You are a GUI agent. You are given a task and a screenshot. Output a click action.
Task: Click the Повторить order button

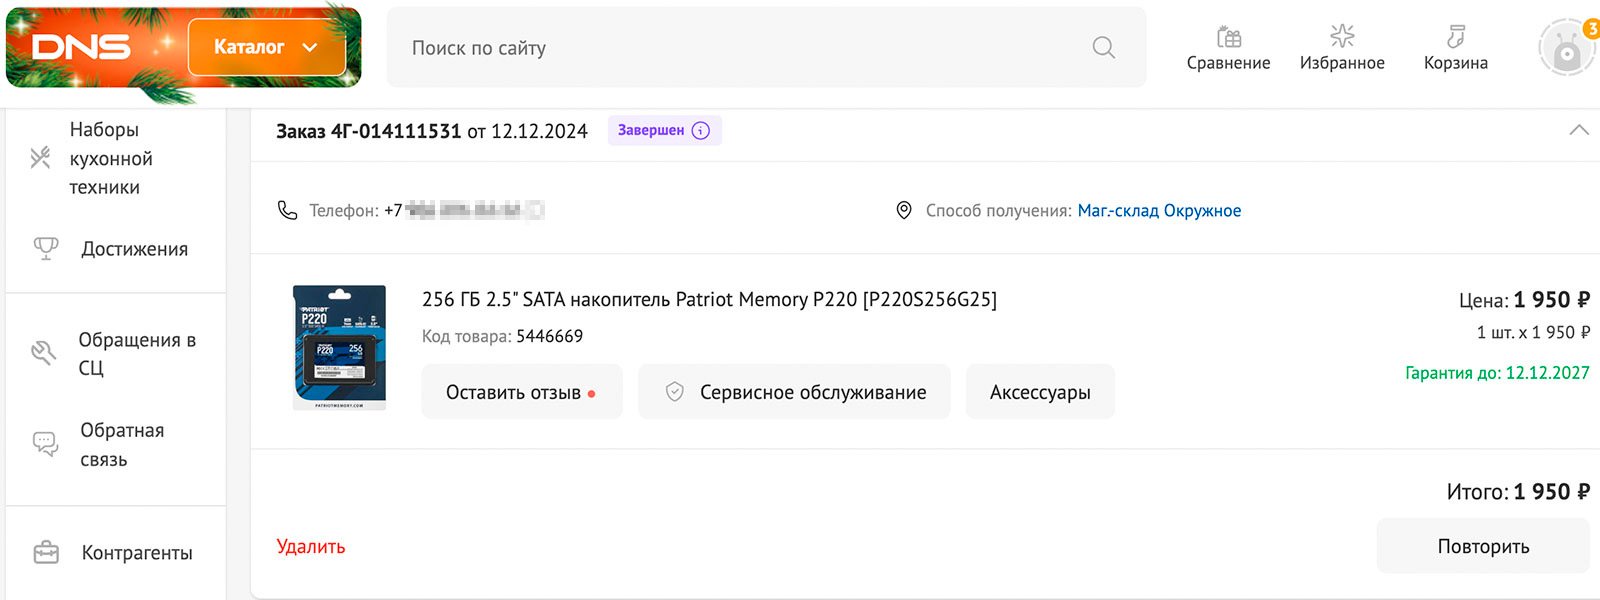pyautogui.click(x=1483, y=546)
